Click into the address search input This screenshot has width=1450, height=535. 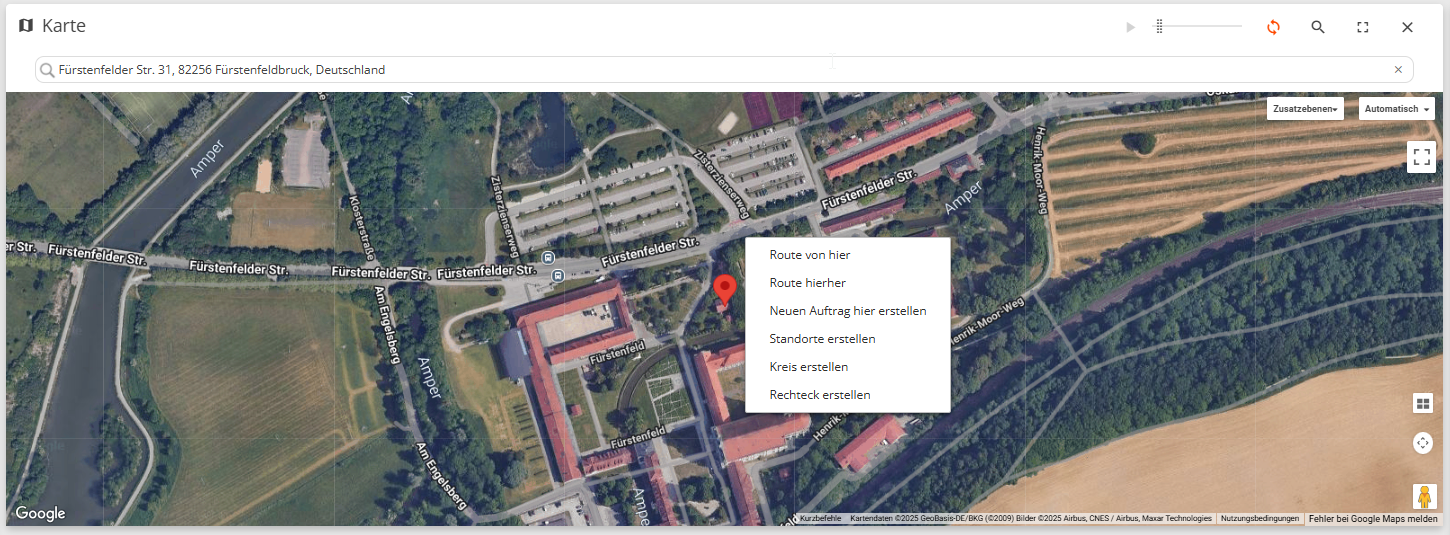700,70
